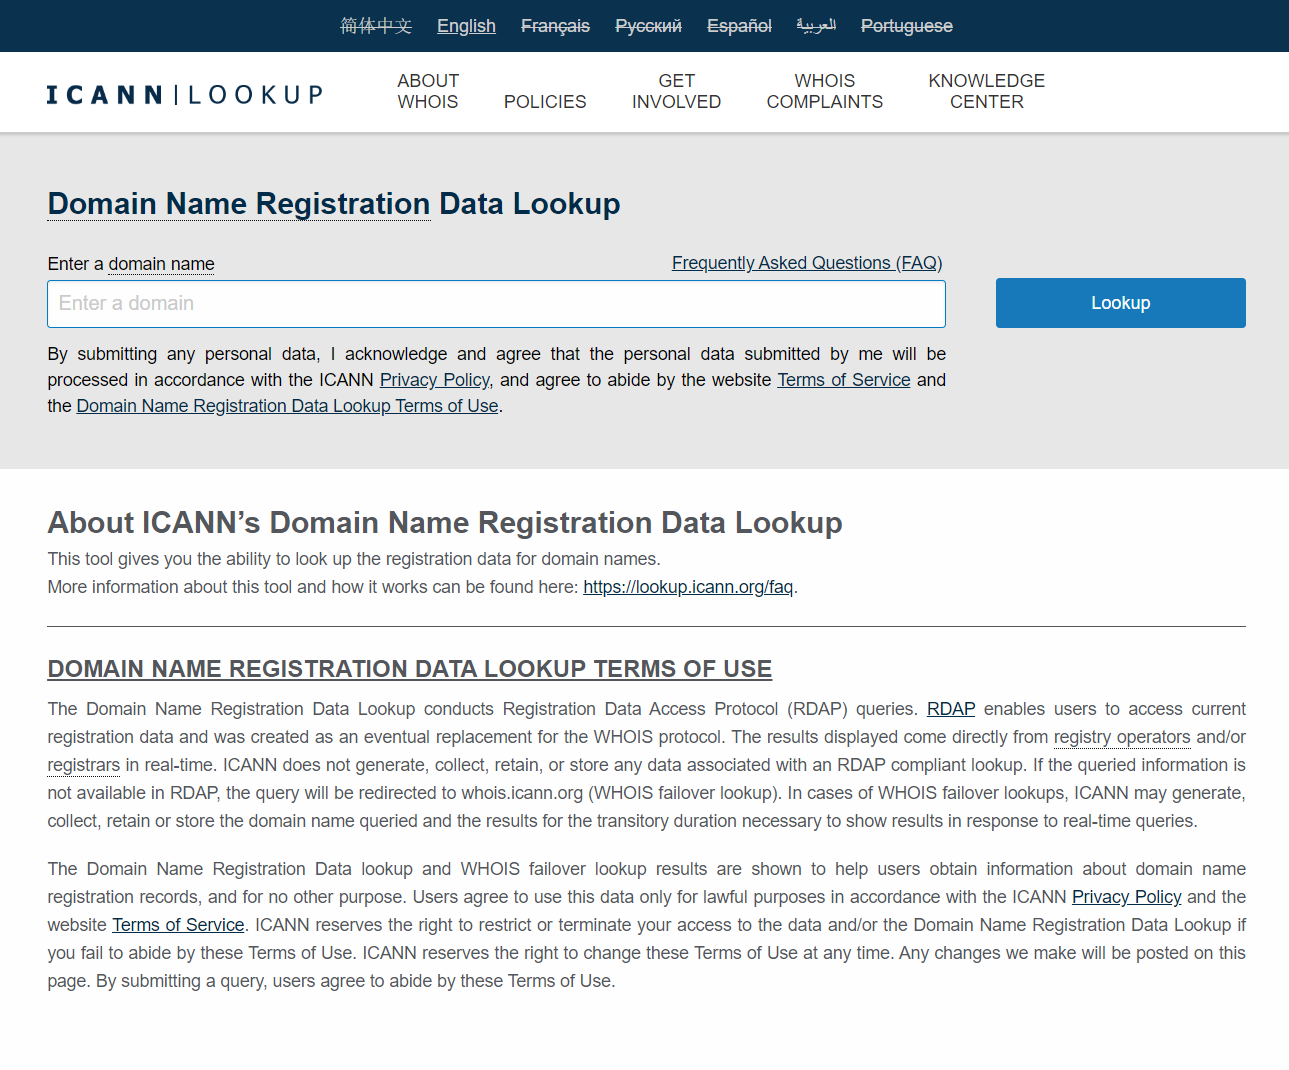Screen dimensions: 1289x1070
Task: Click the About ICANN's Domain Name Registration Data Lookup heading
Action: (445, 523)
